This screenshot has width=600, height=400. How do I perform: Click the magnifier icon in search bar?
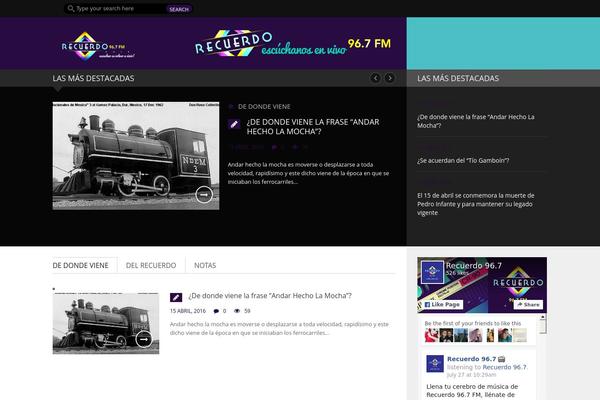click(70, 8)
